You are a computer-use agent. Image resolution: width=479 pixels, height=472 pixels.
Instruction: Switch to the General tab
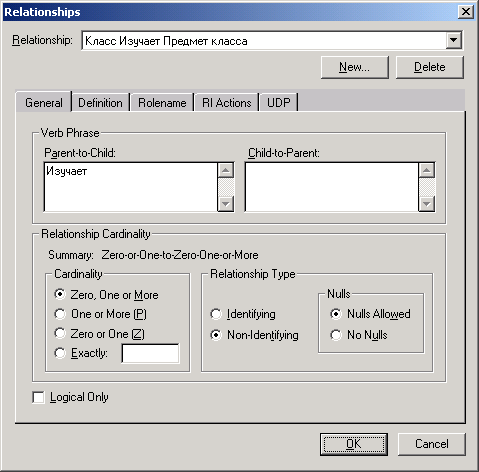44,102
